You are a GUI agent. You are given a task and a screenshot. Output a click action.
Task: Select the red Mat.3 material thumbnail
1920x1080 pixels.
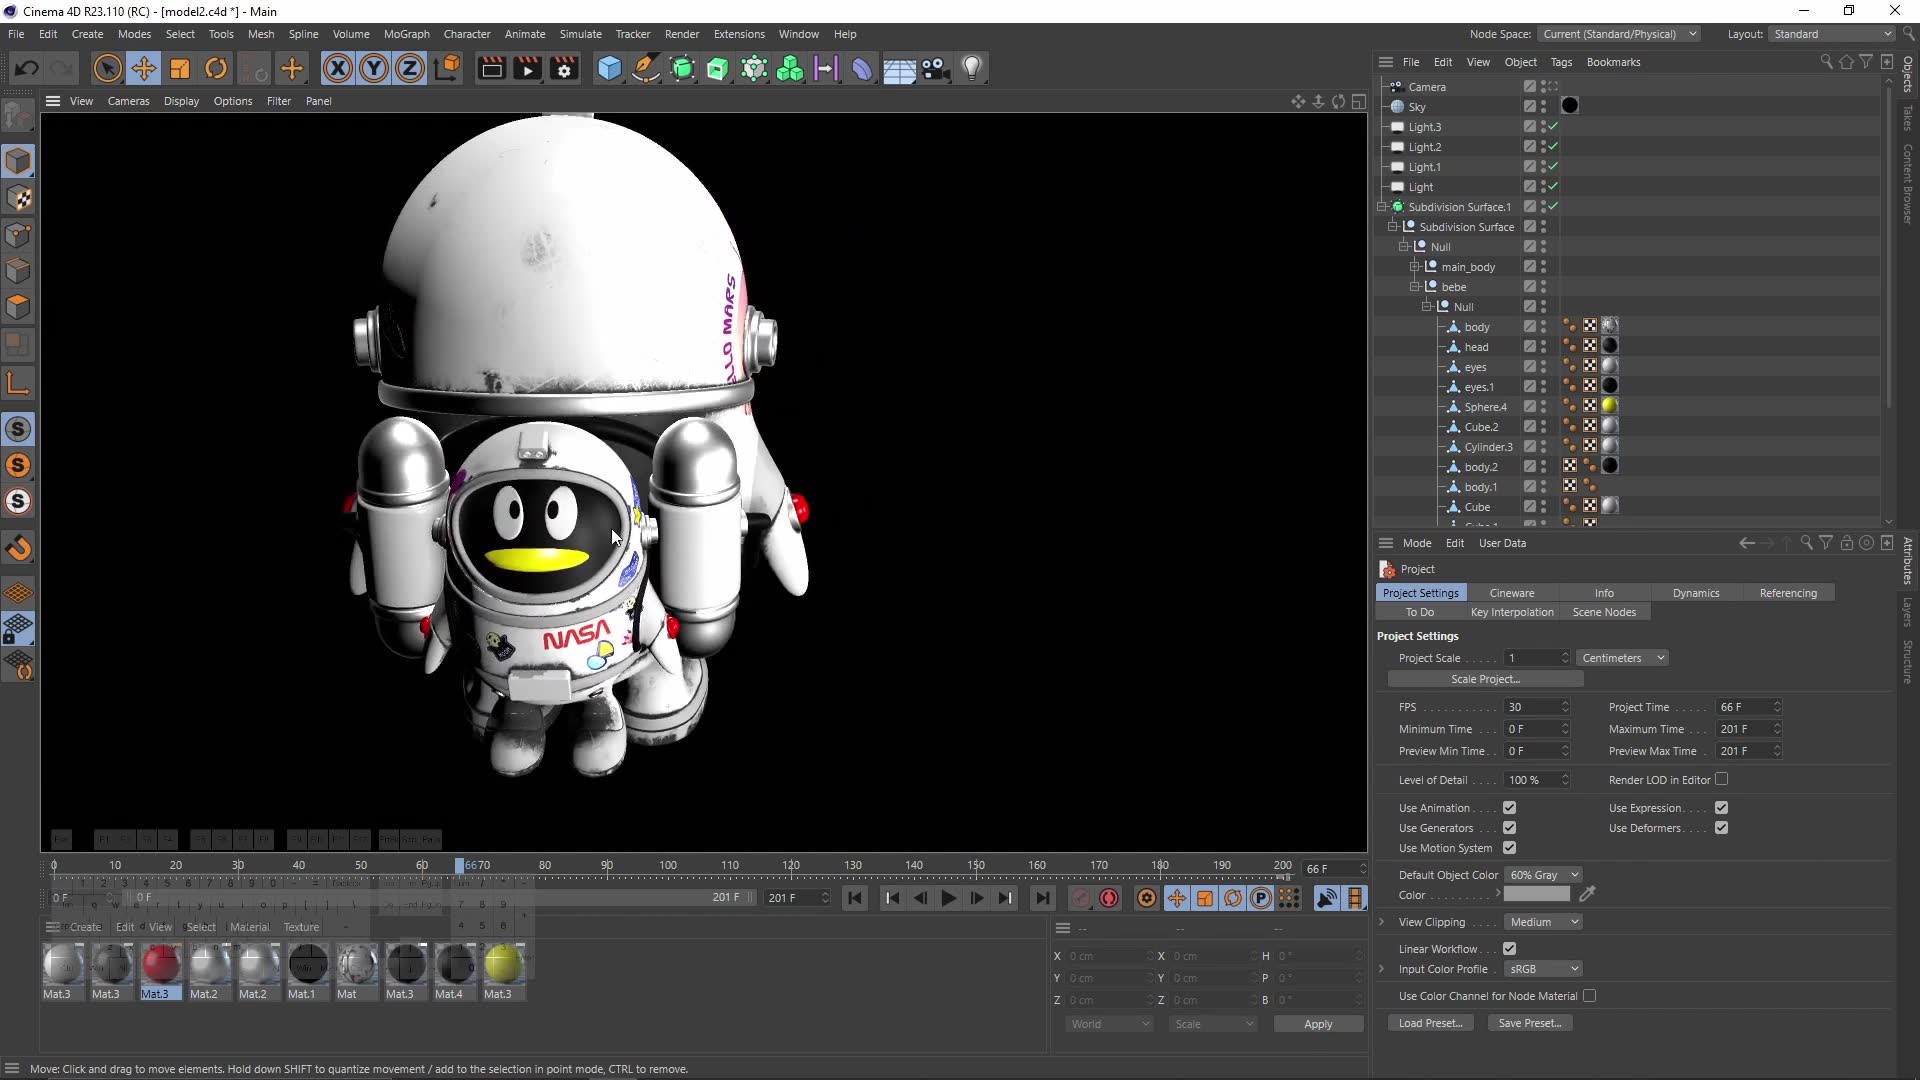tap(160, 965)
